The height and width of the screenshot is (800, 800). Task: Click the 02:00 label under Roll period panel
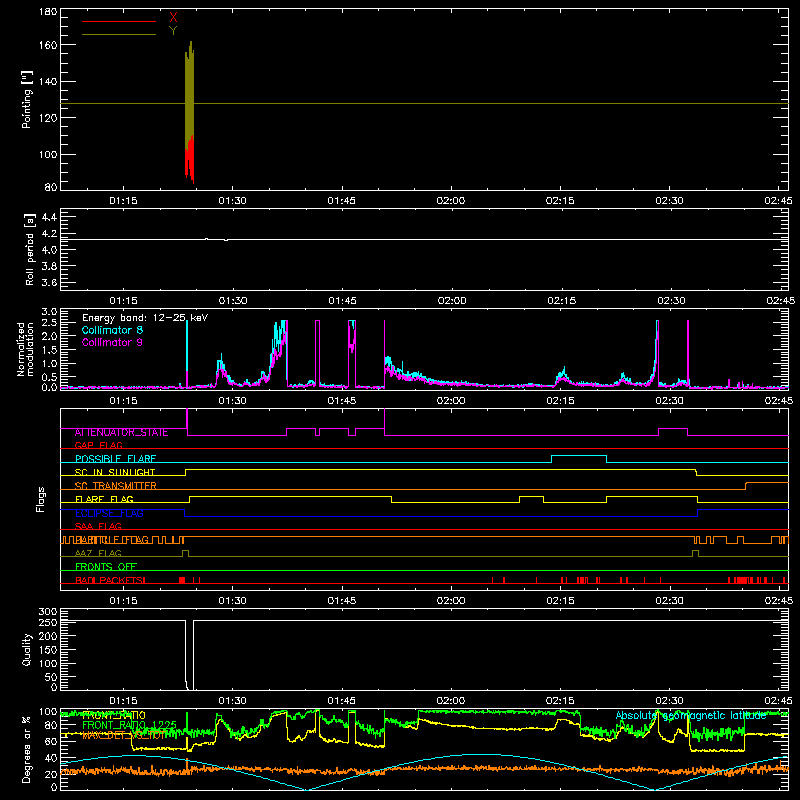tap(452, 301)
